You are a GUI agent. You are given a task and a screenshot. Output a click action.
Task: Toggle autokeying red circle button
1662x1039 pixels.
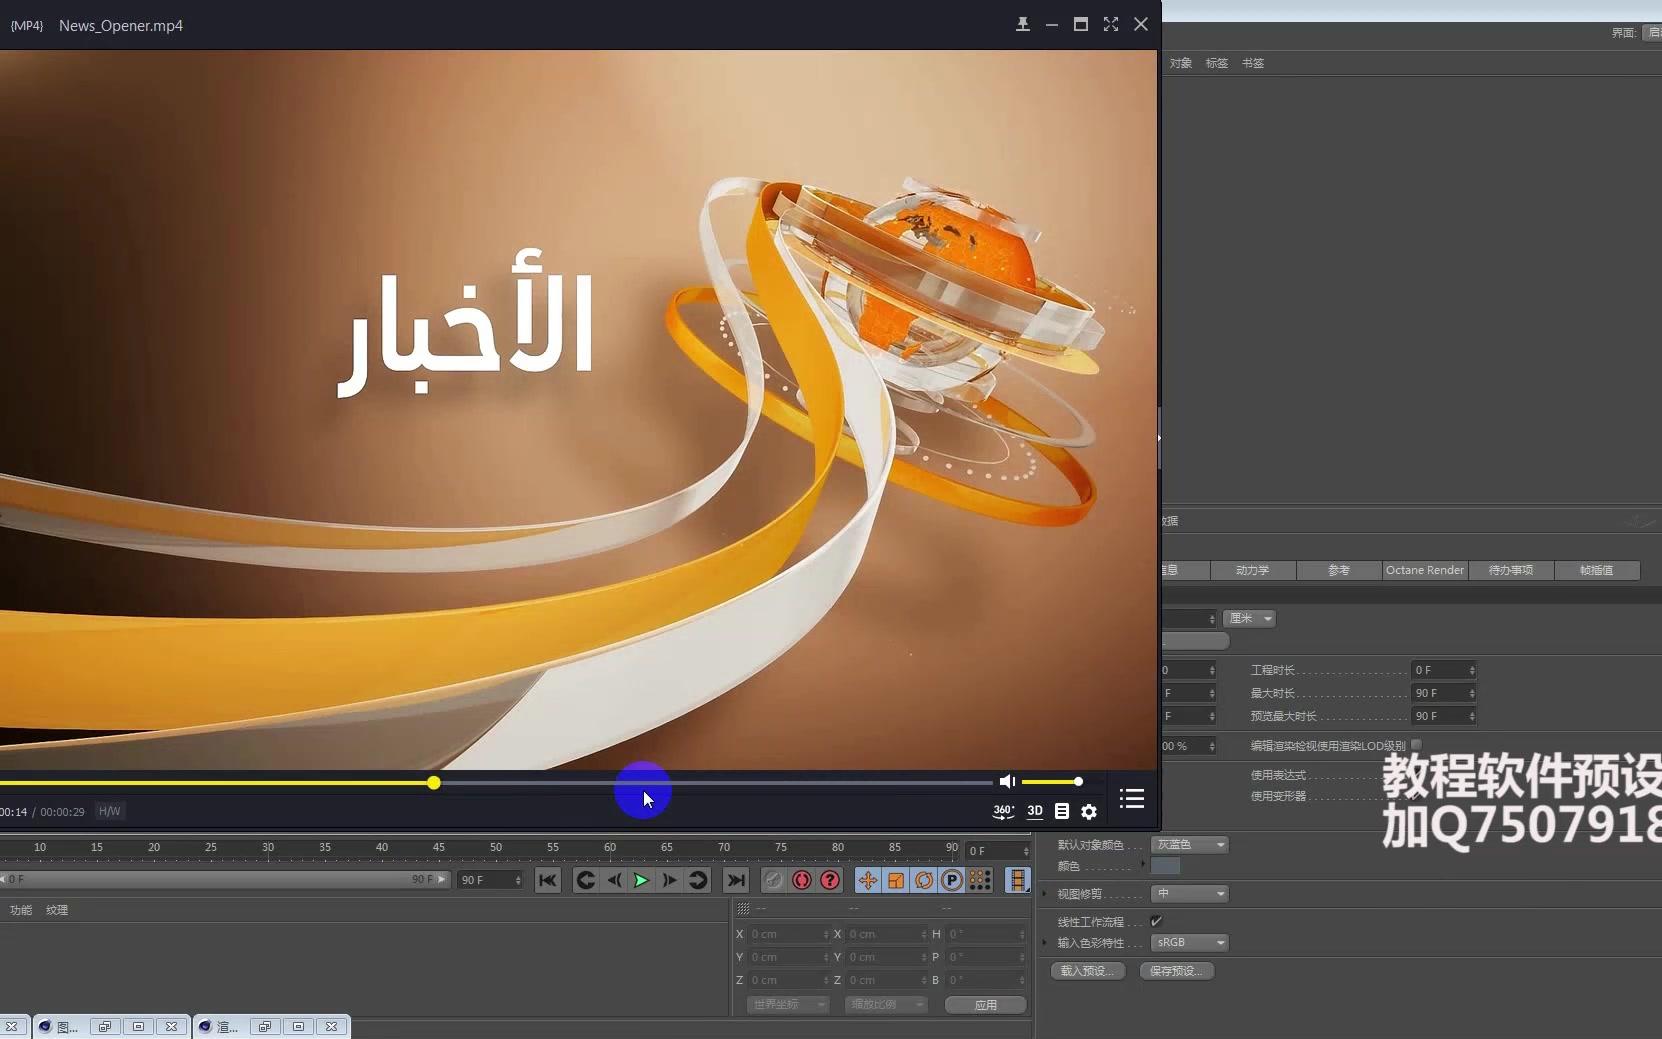pos(801,880)
